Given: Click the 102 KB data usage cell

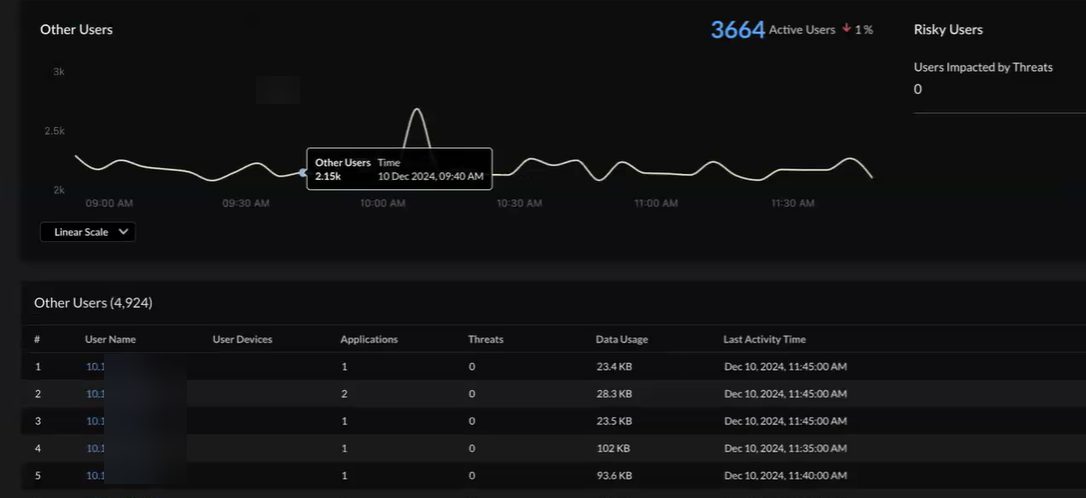Looking at the screenshot, I should tap(613, 448).
